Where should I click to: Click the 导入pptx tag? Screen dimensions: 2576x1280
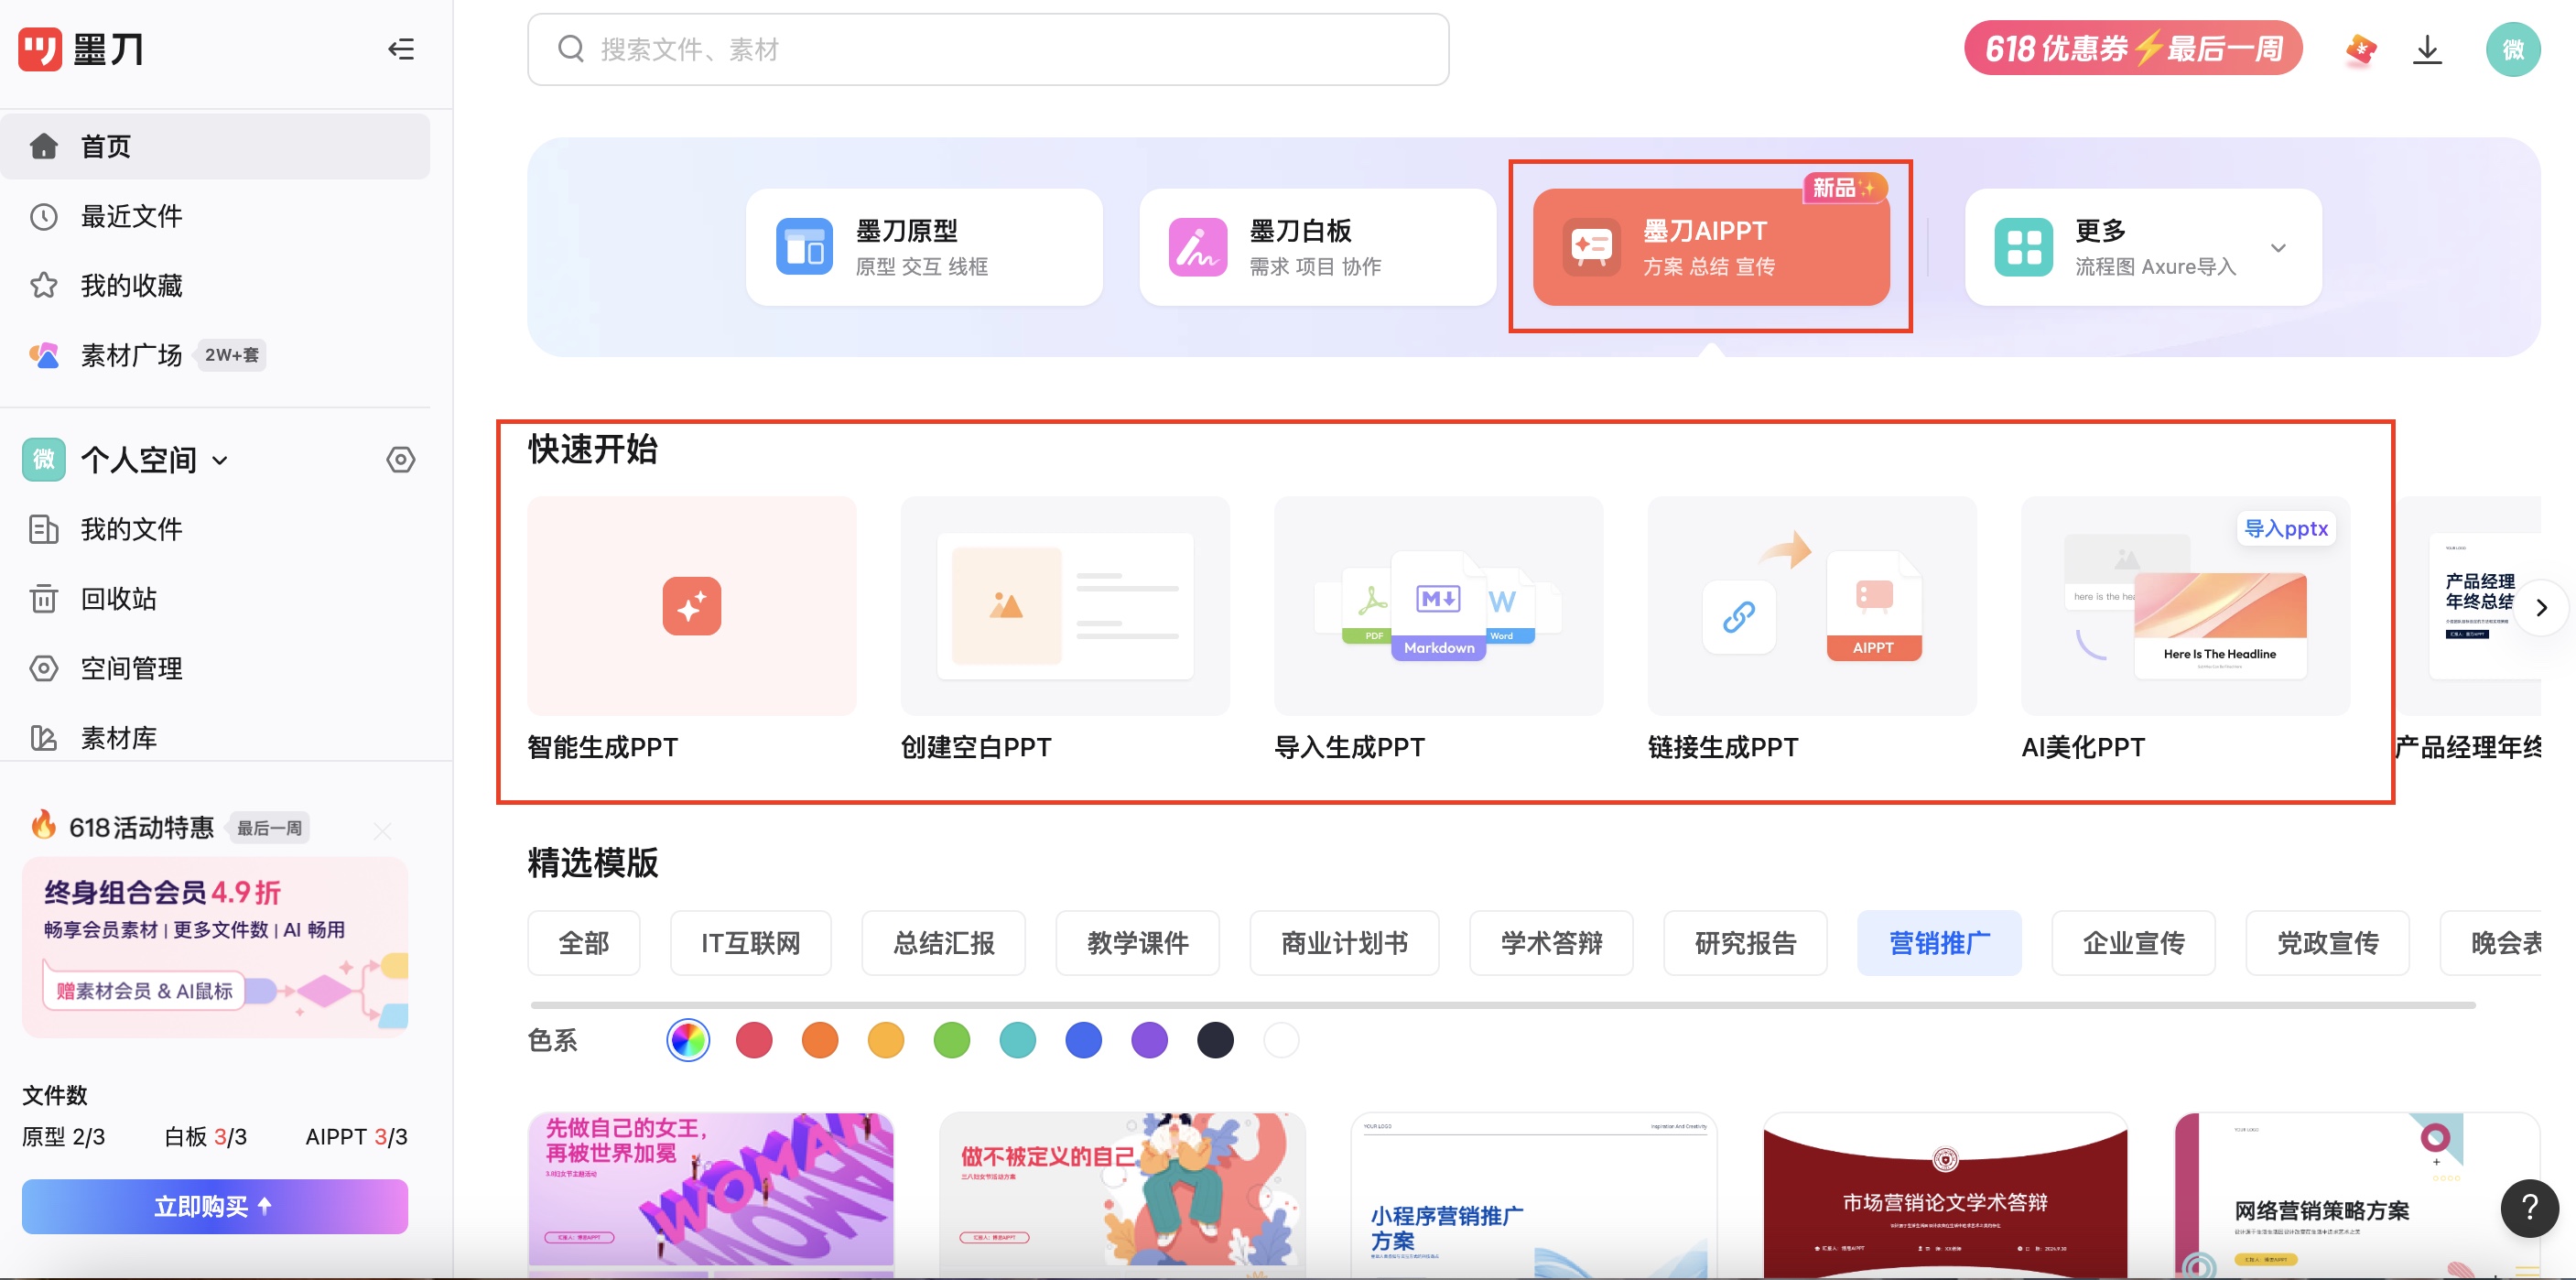click(2286, 528)
